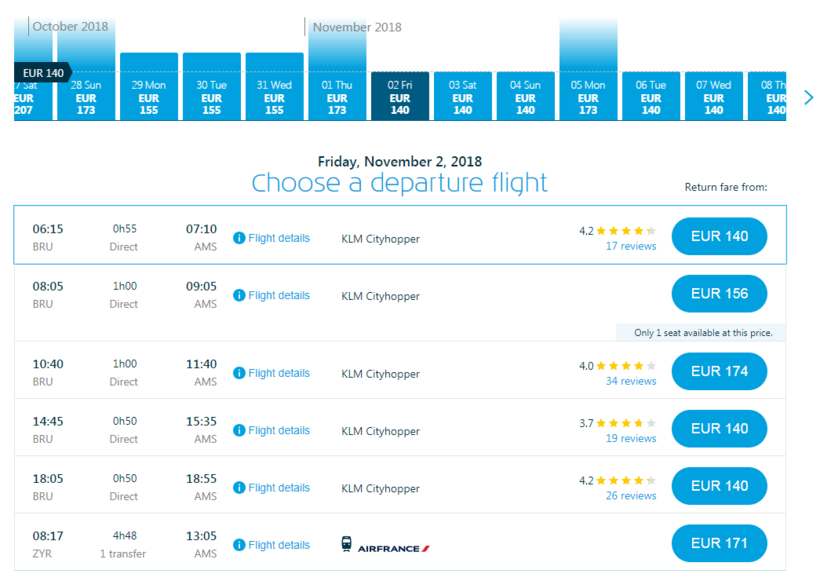
Task: Click star rating for 06:15 flight
Action: click(627, 231)
